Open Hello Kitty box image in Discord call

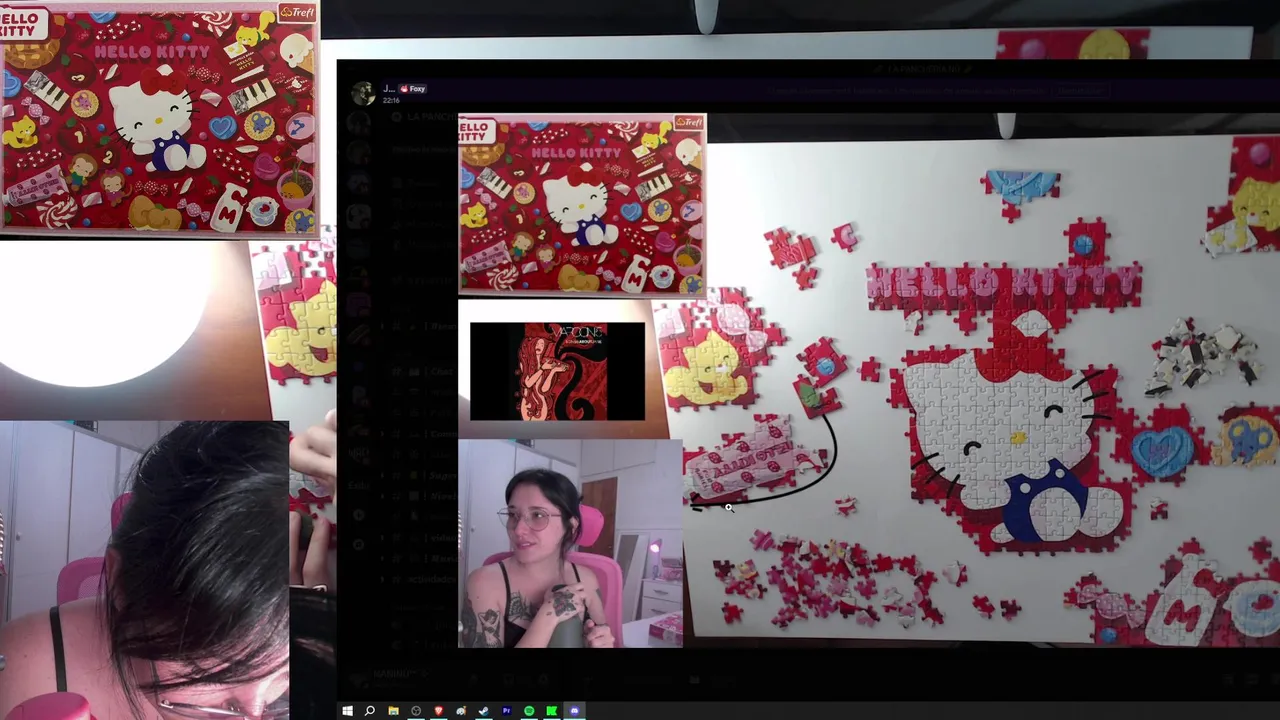[582, 205]
